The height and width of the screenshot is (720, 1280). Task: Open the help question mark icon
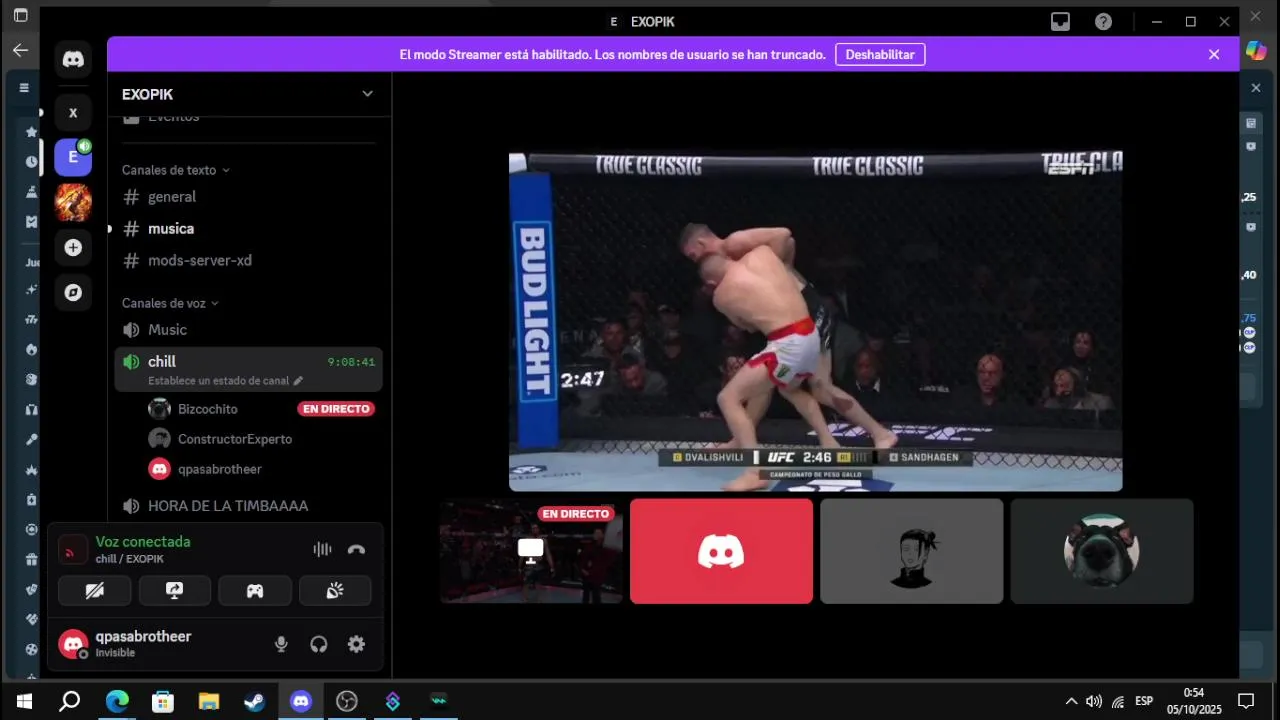coord(1103,22)
